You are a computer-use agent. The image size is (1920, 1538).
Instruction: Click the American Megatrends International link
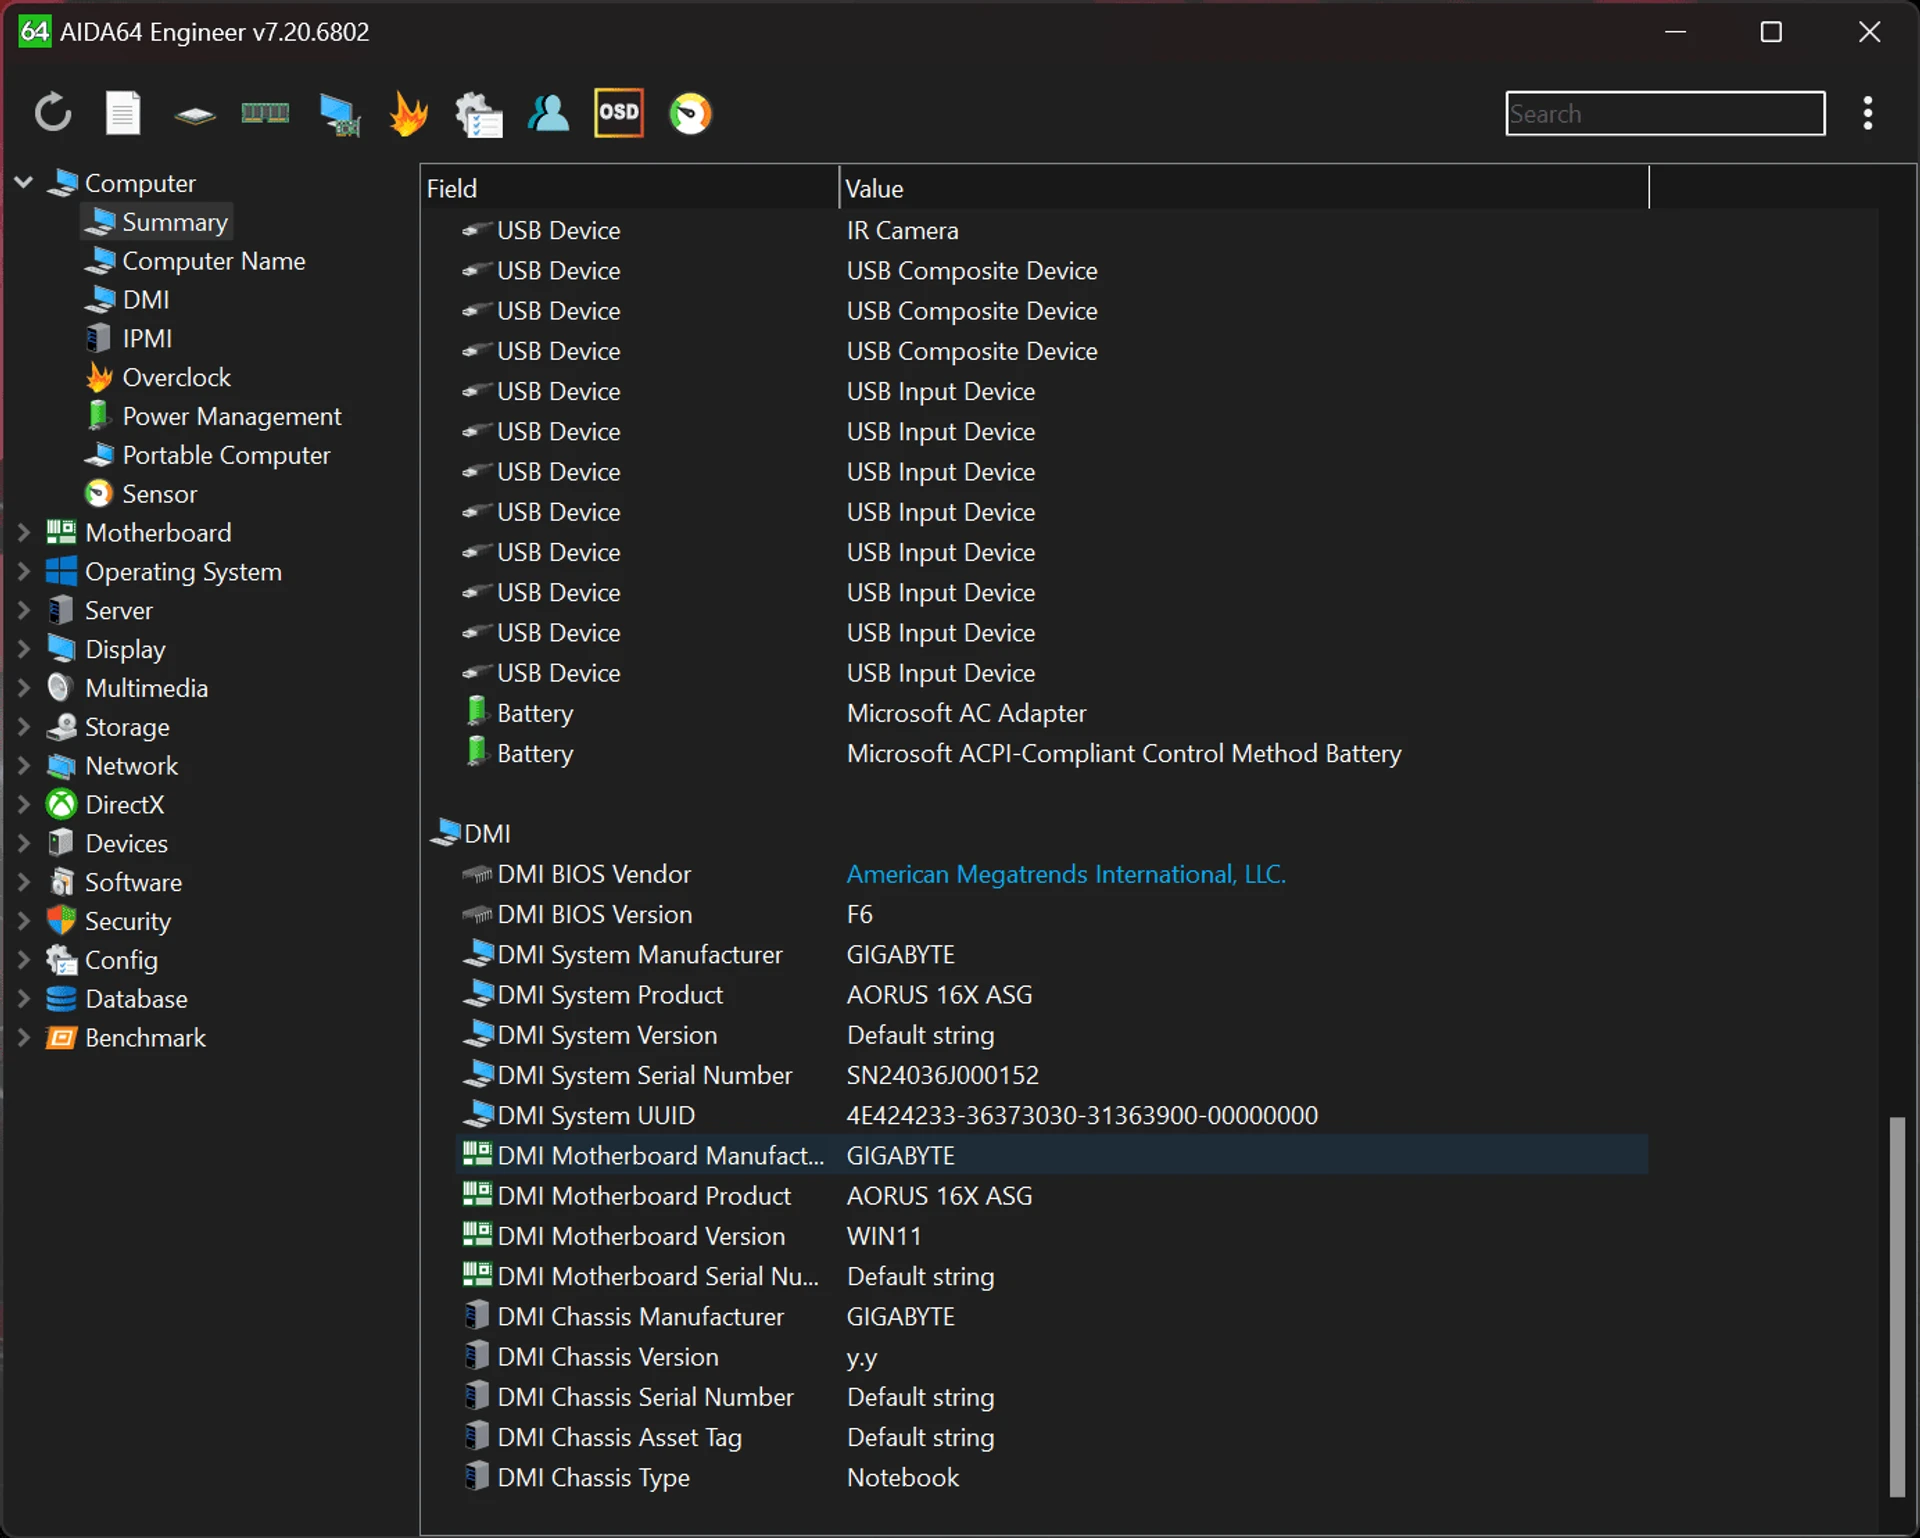coord(1066,874)
